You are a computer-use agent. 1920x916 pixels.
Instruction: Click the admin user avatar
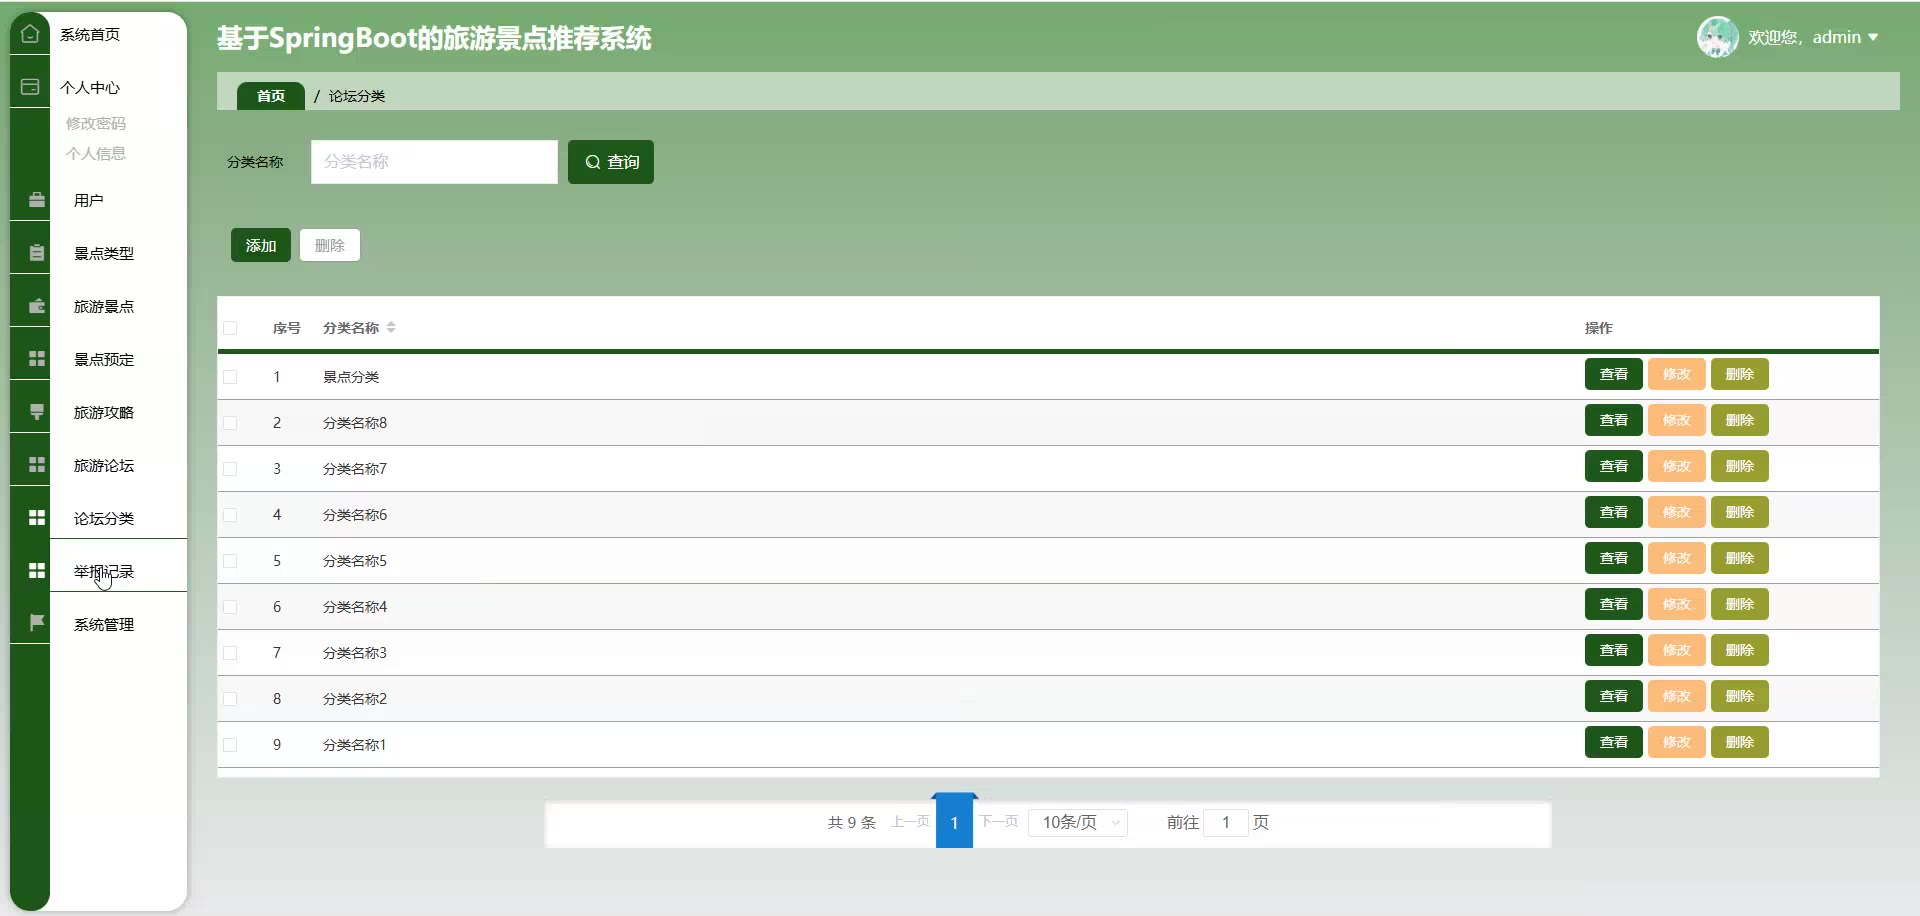pos(1717,37)
